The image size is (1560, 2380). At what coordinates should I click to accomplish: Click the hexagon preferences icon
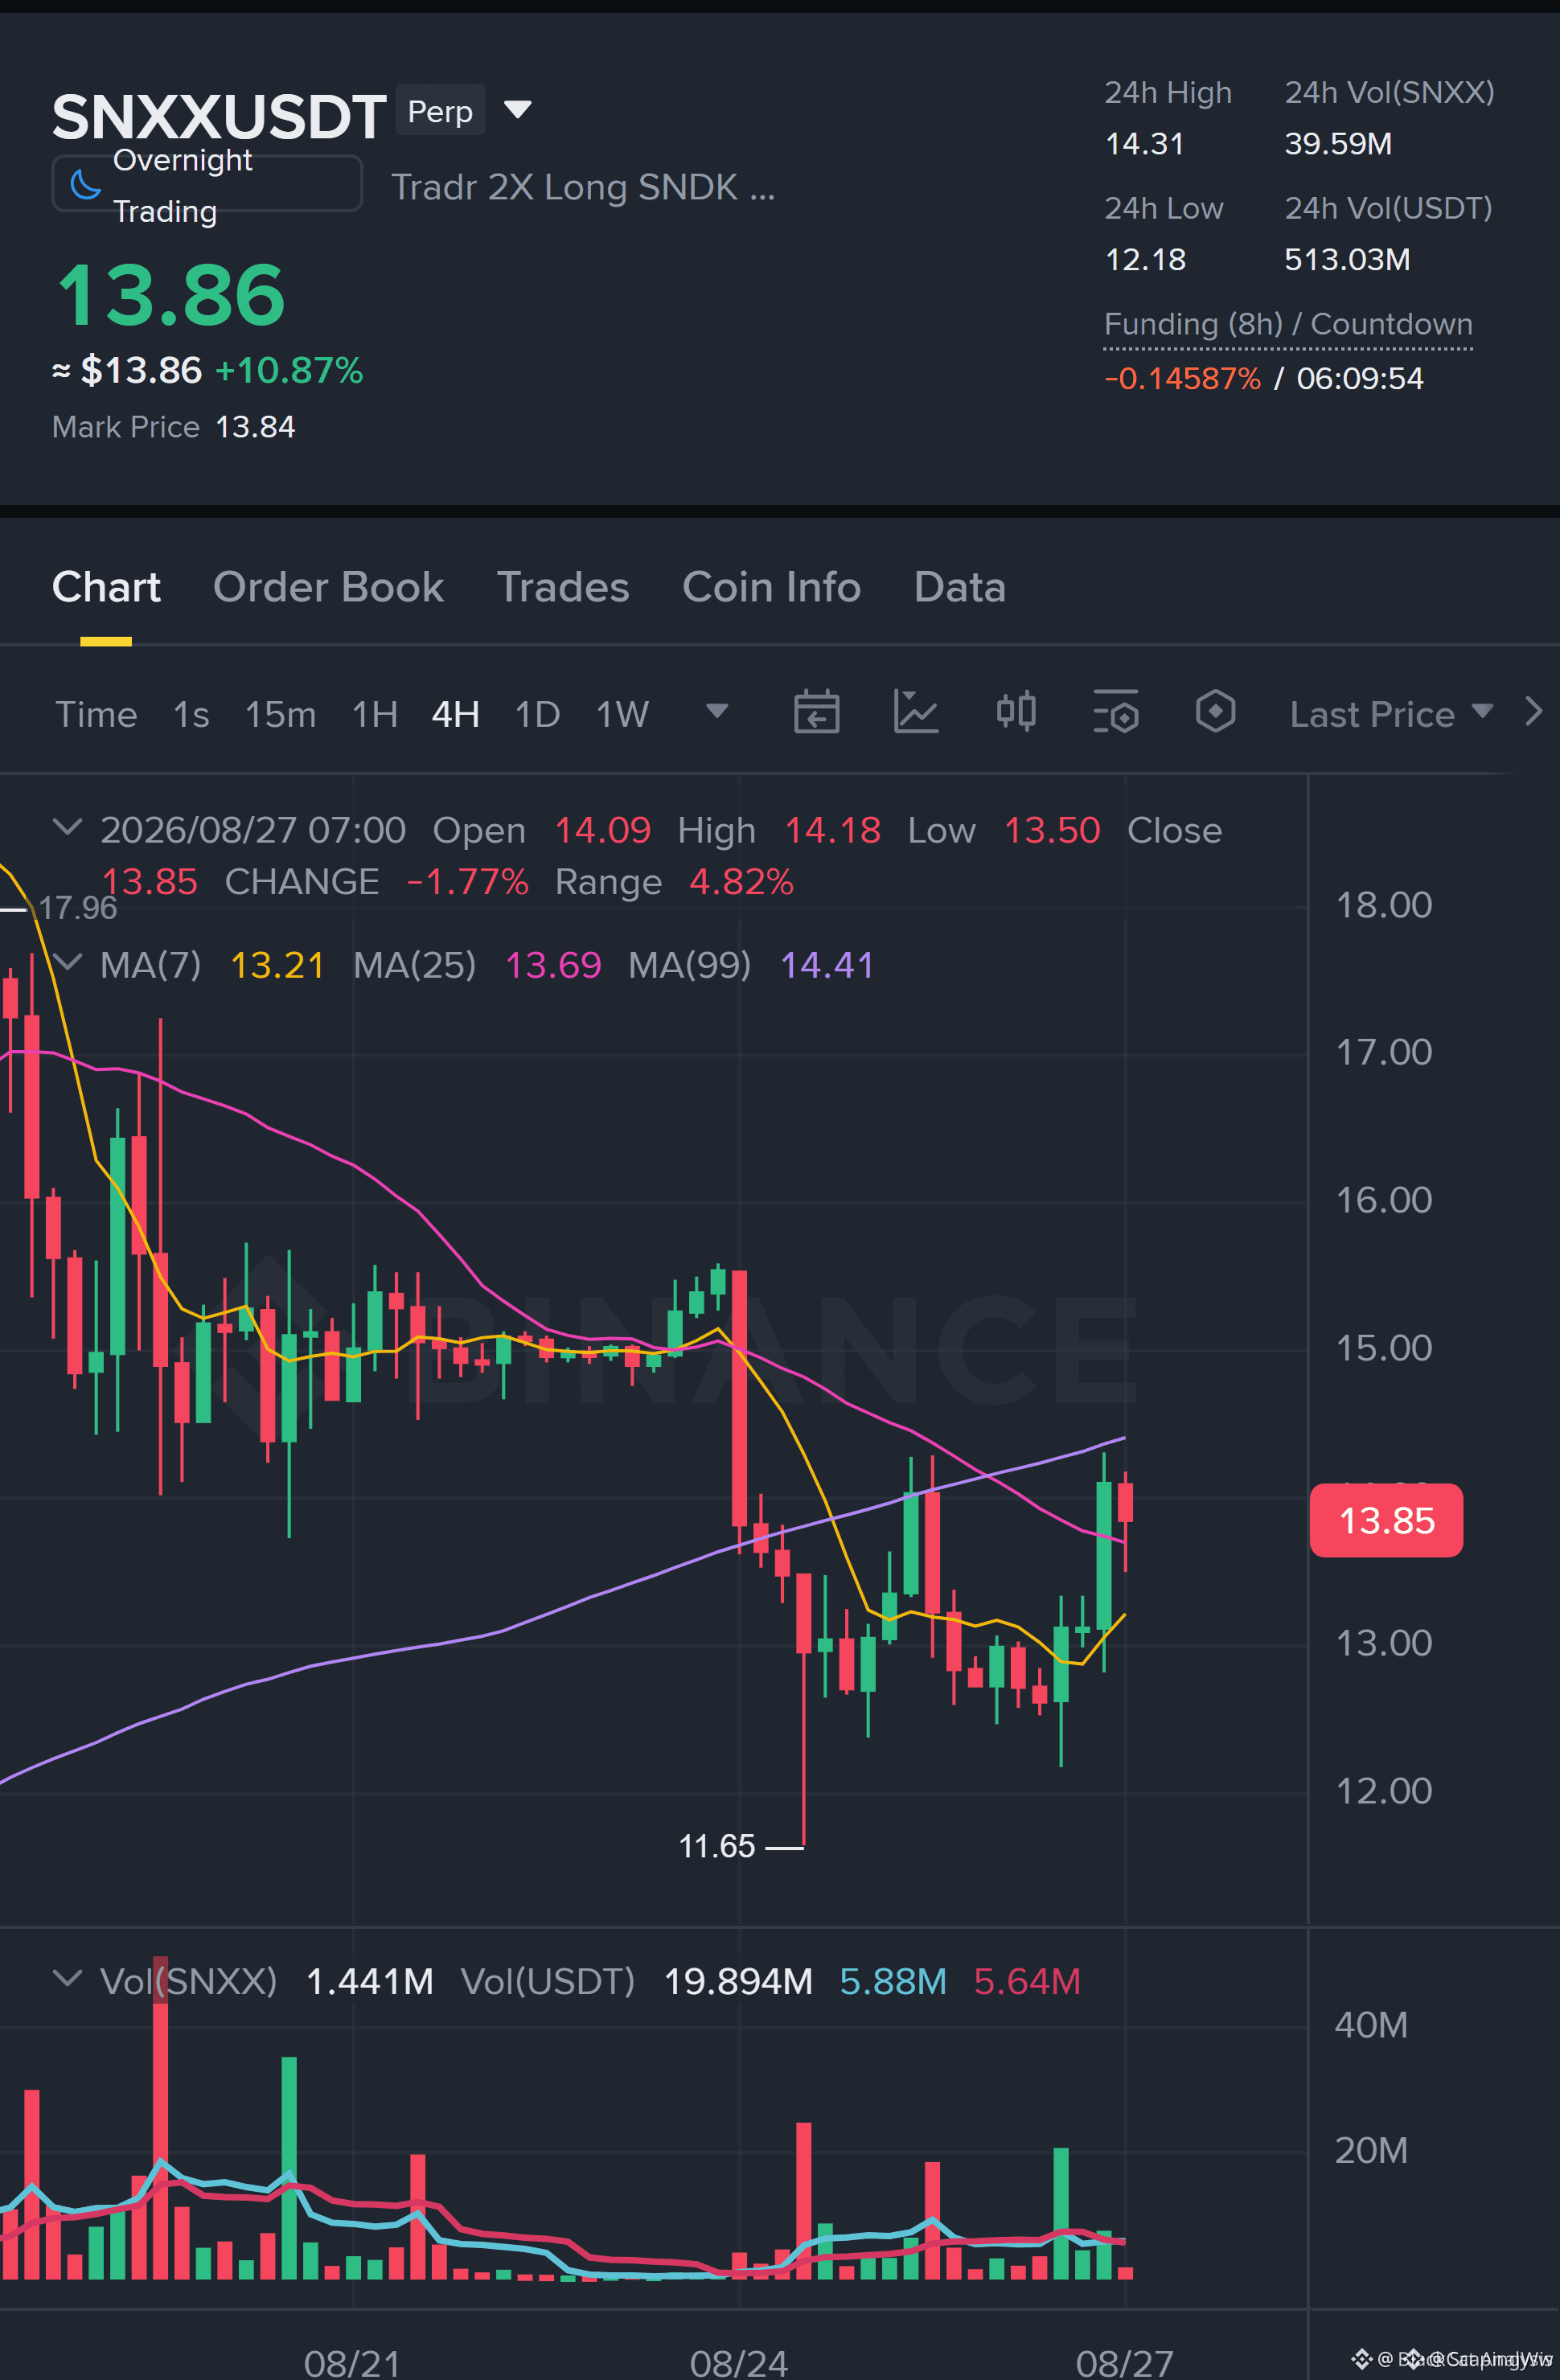point(1215,712)
